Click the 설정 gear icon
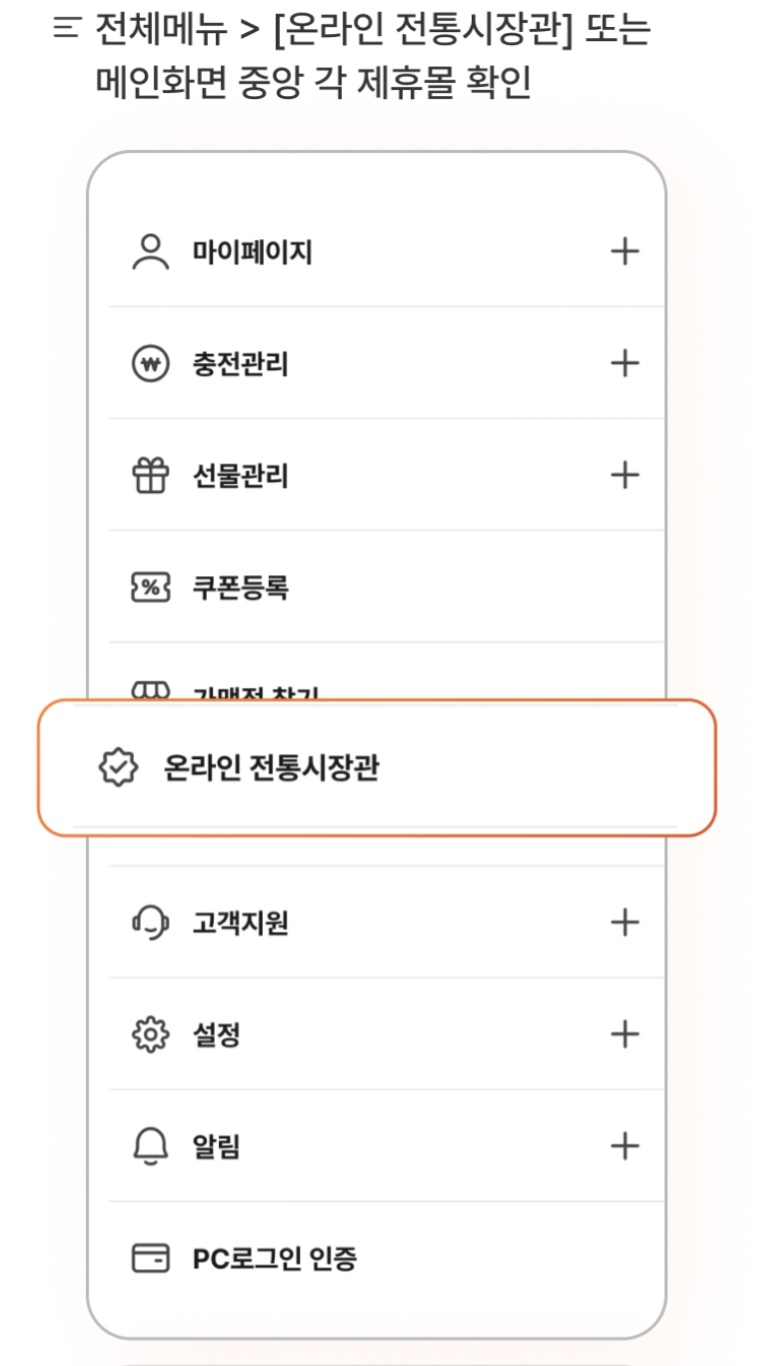The height and width of the screenshot is (1366, 759). tap(148, 1036)
